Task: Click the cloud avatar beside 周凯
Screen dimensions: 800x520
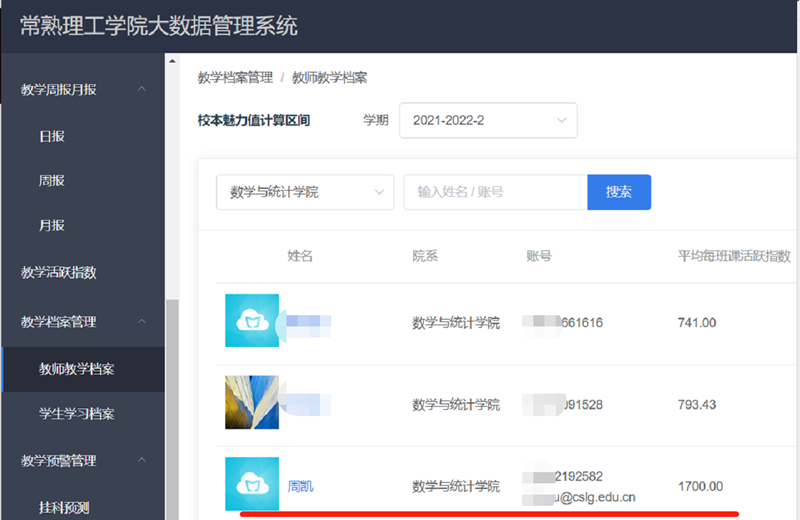Action: (252, 484)
